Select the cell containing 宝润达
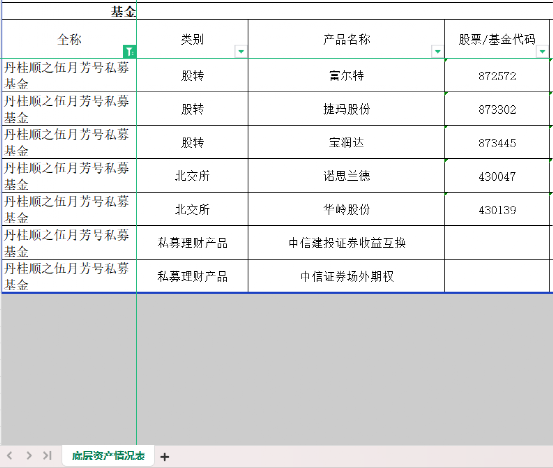 346,142
